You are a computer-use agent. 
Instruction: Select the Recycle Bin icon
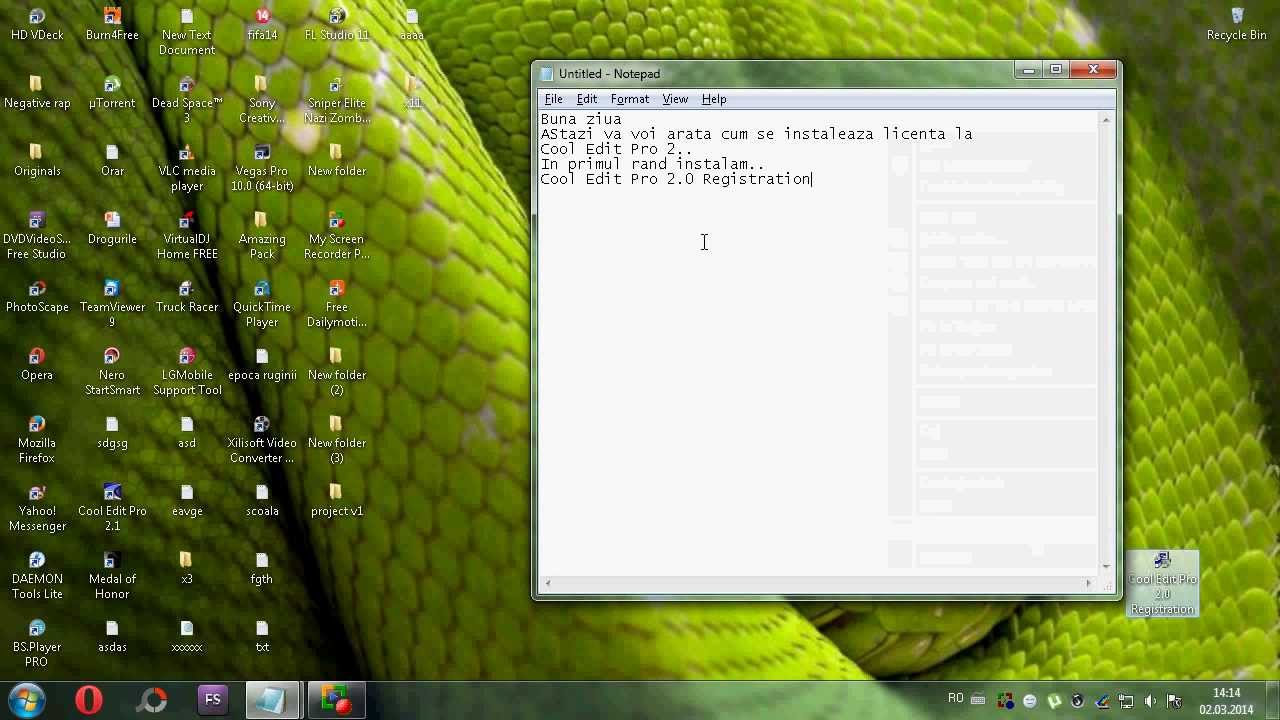click(1237, 25)
